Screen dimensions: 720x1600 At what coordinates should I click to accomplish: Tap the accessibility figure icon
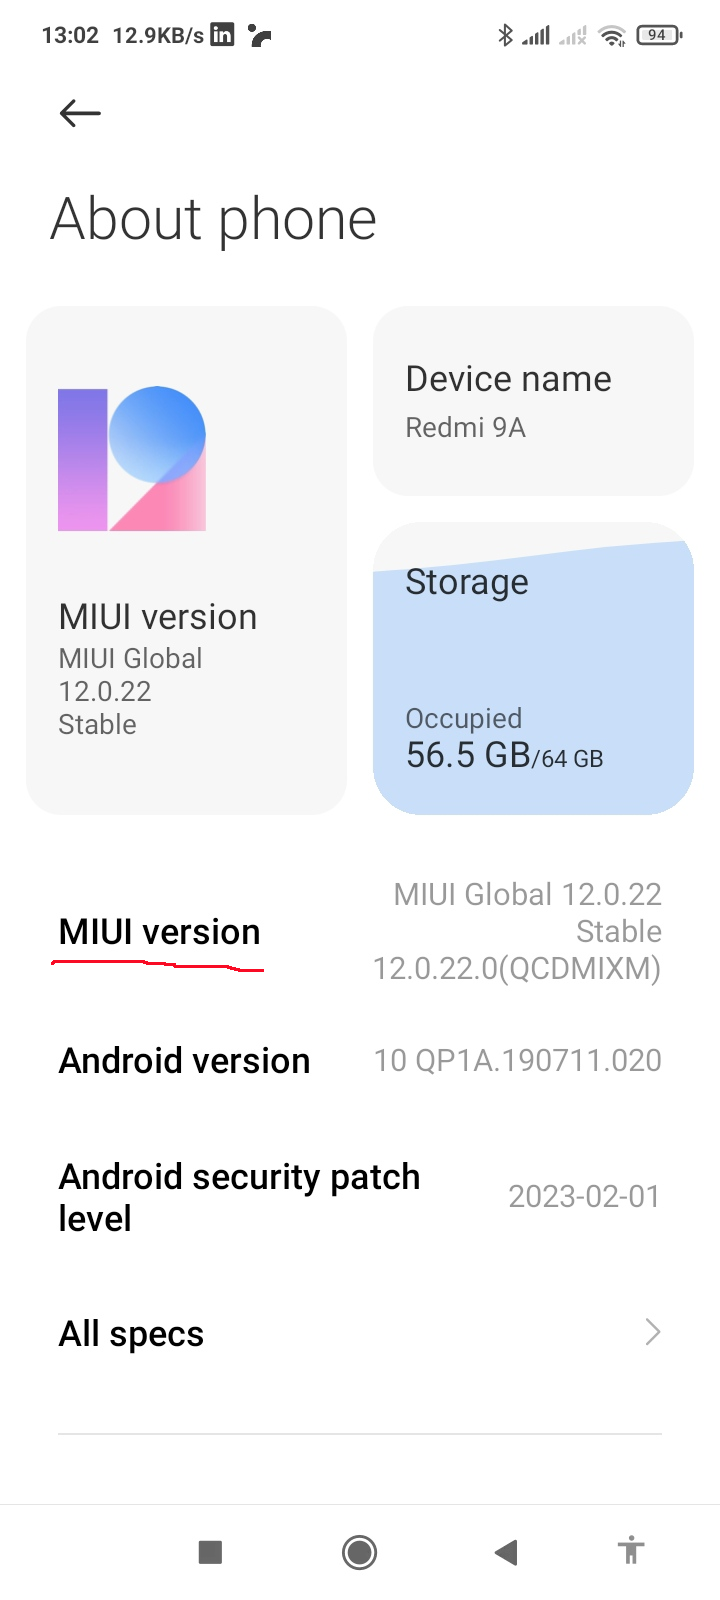pos(630,1551)
